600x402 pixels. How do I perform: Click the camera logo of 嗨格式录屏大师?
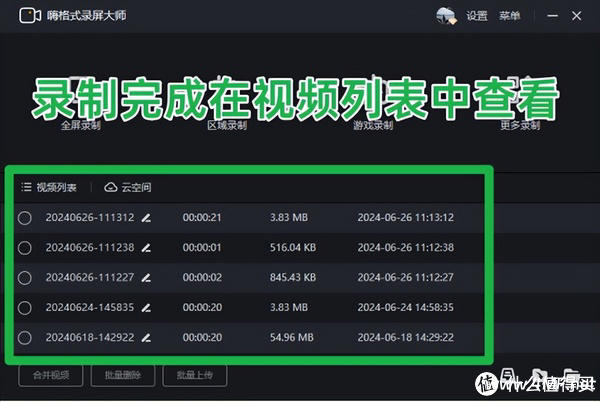tap(30, 16)
